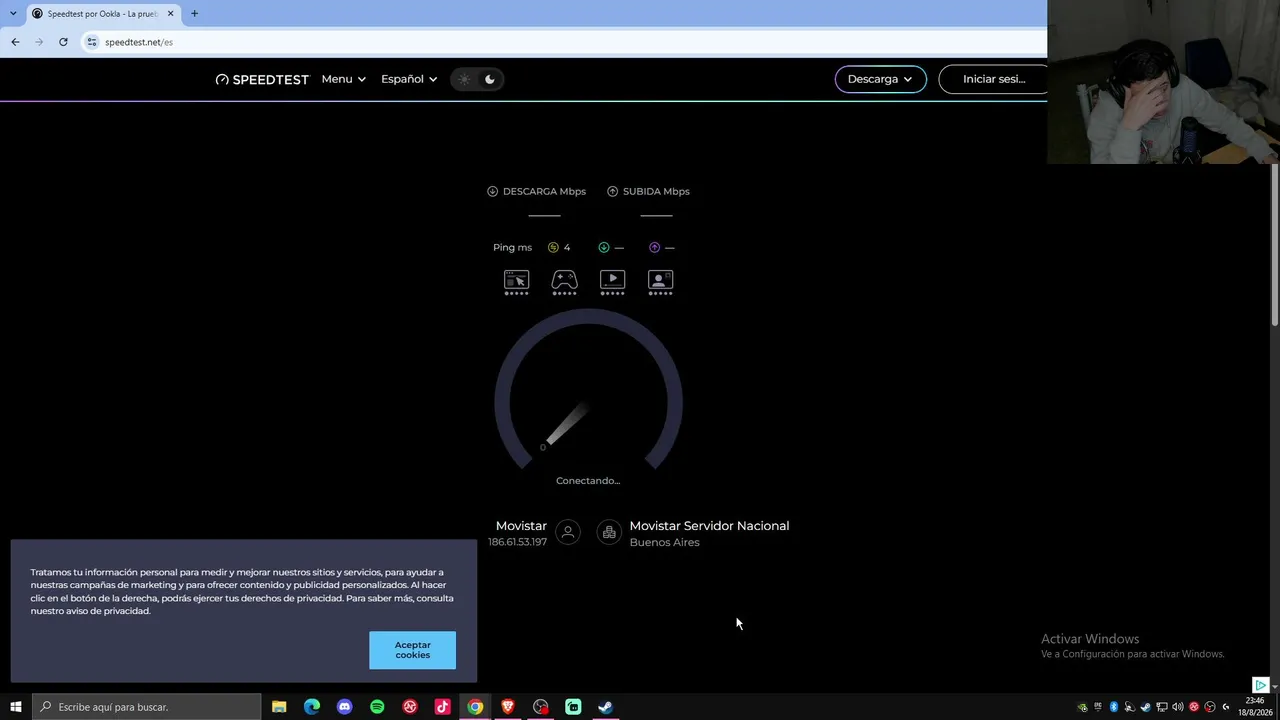Click the Movistar provider name
The height and width of the screenshot is (720, 1280).
pos(521,526)
